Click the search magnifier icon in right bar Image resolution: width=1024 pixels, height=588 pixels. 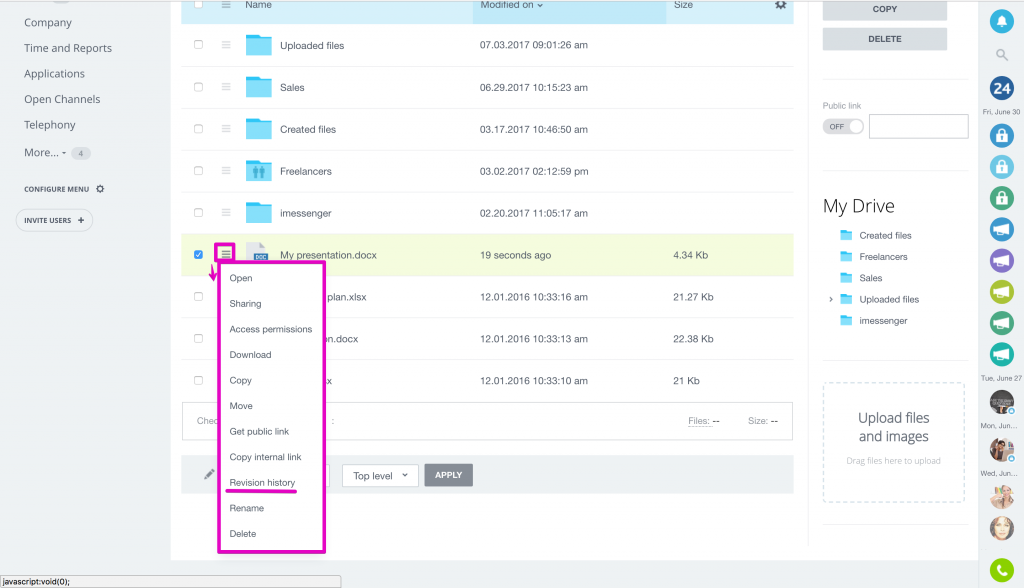1001,55
